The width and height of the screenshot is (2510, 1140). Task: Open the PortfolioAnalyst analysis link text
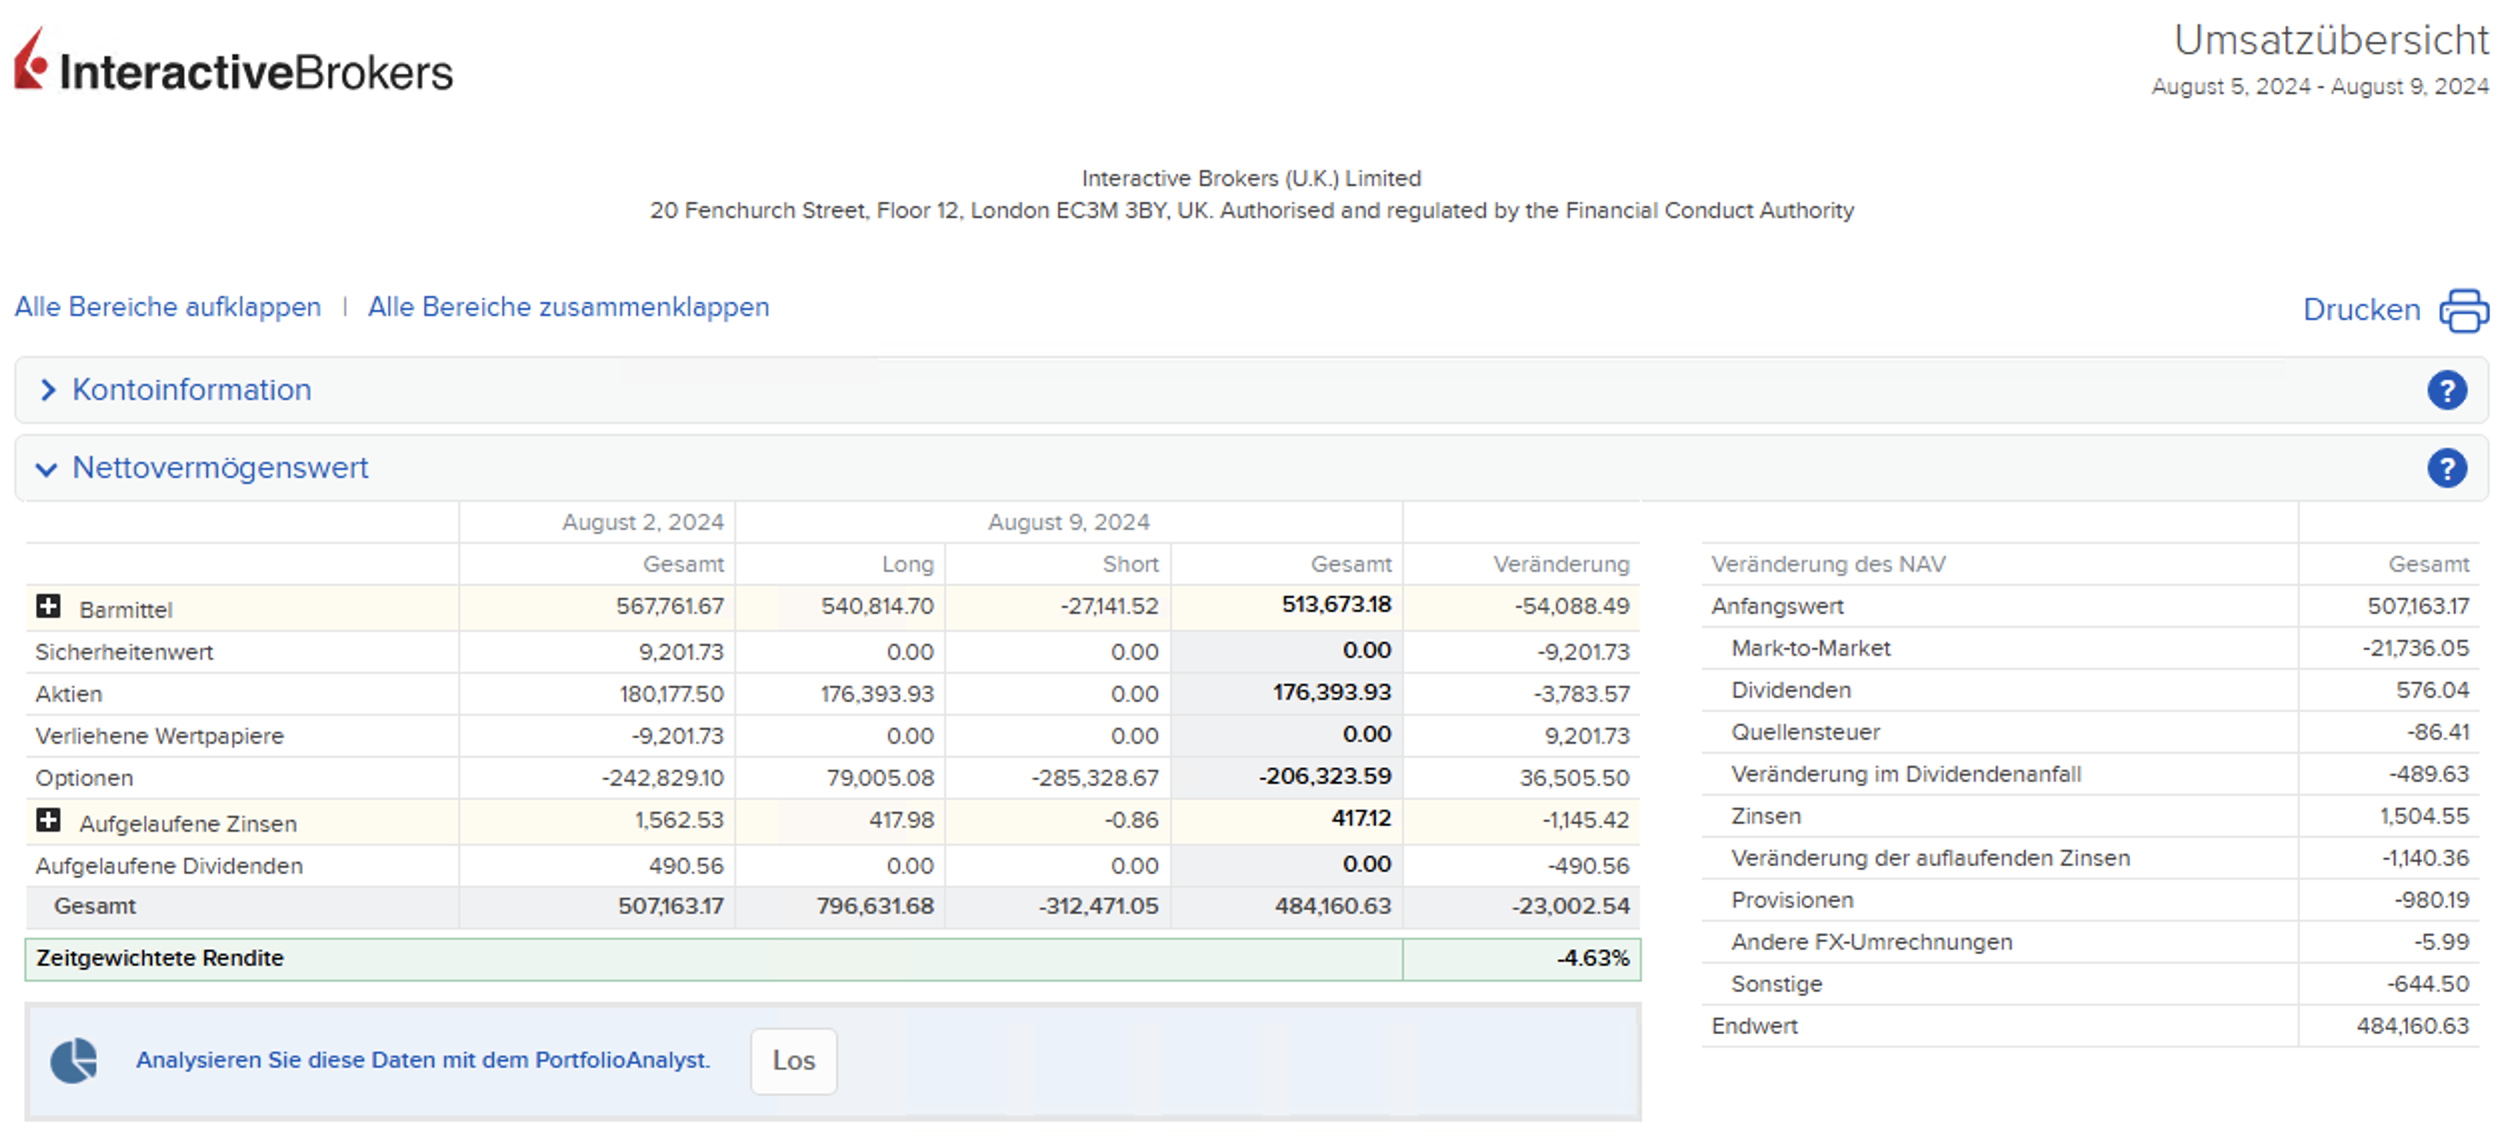point(423,1060)
